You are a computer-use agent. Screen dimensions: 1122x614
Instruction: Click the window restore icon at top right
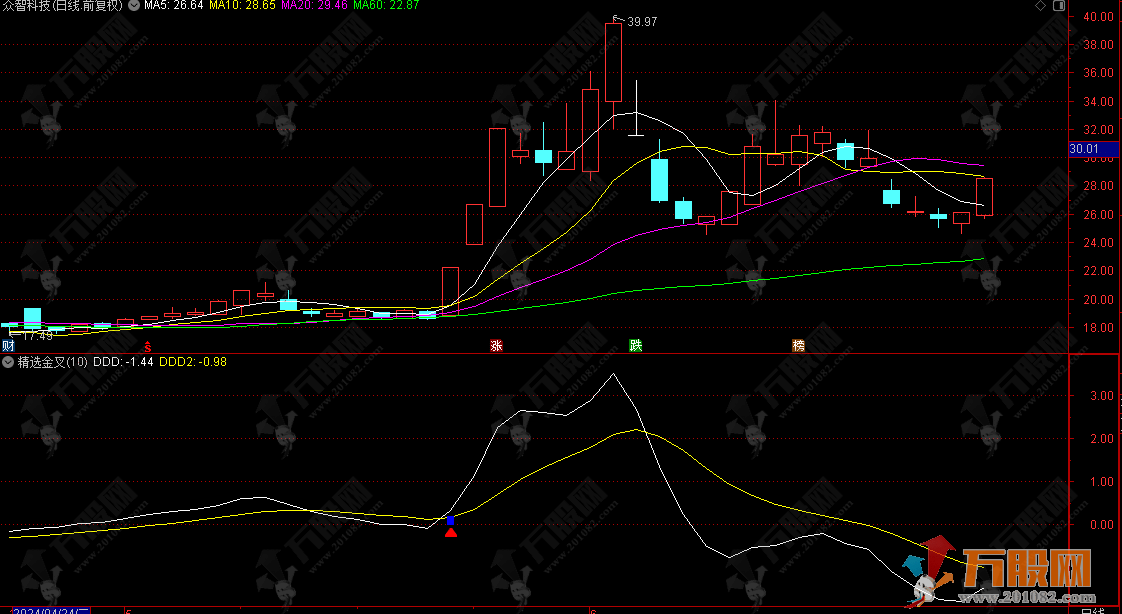[x=1059, y=6]
